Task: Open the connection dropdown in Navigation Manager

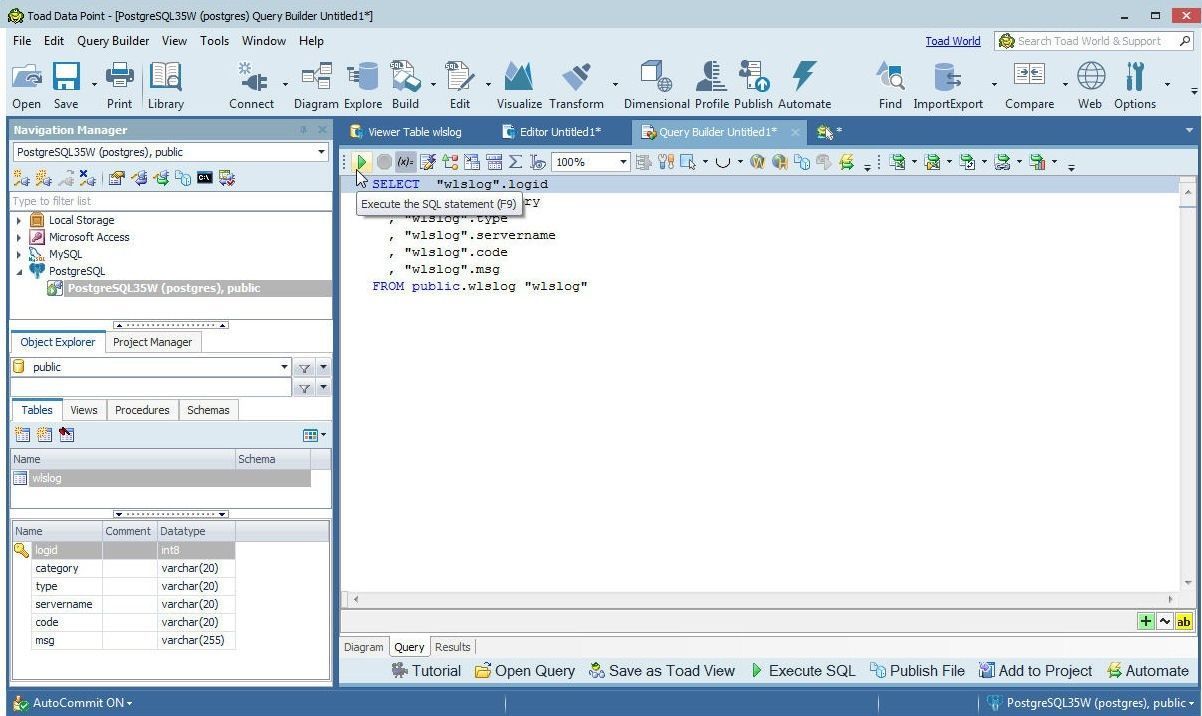Action: (x=321, y=152)
